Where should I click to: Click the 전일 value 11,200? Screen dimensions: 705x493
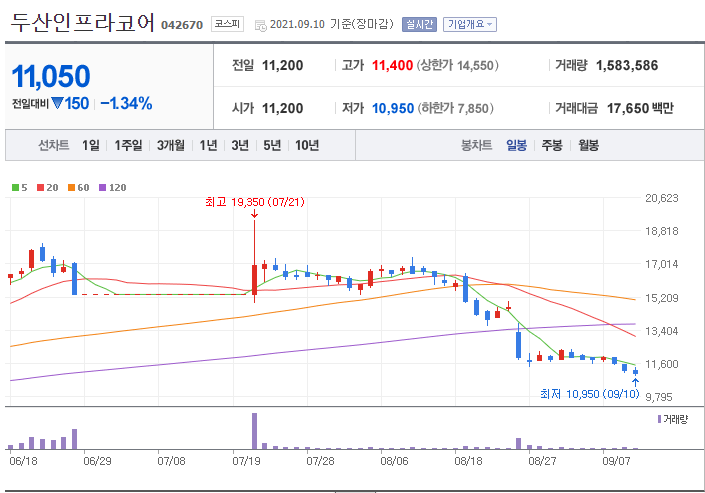coord(282,66)
